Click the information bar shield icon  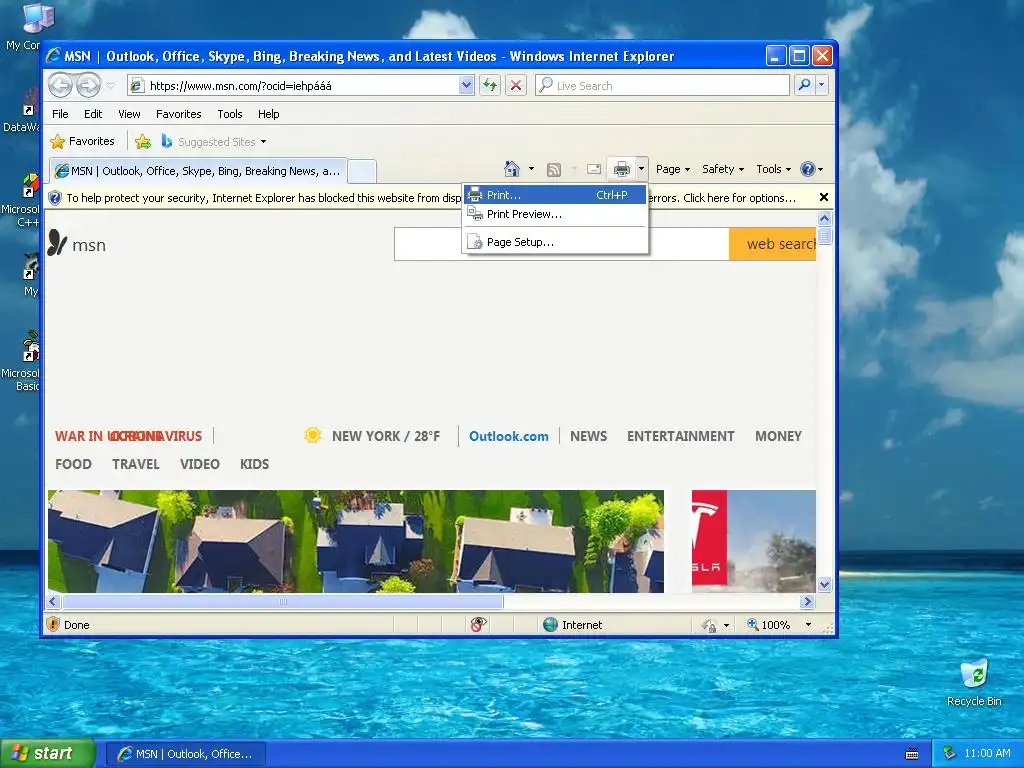pos(56,198)
